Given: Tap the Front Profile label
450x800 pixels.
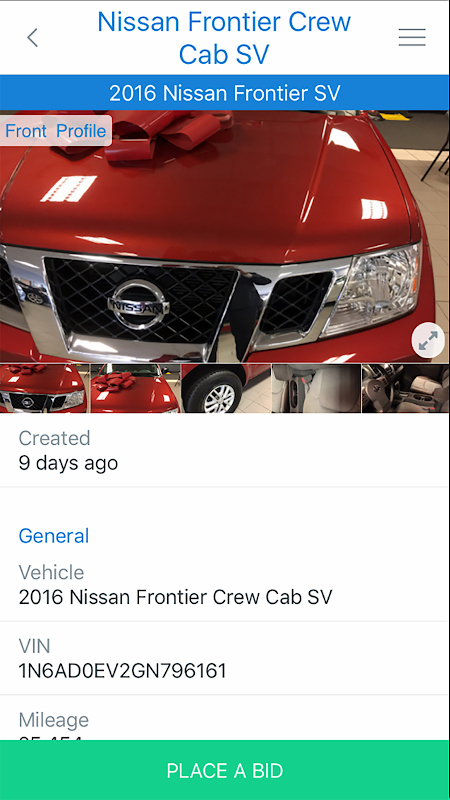Looking at the screenshot, I should click(x=56, y=131).
